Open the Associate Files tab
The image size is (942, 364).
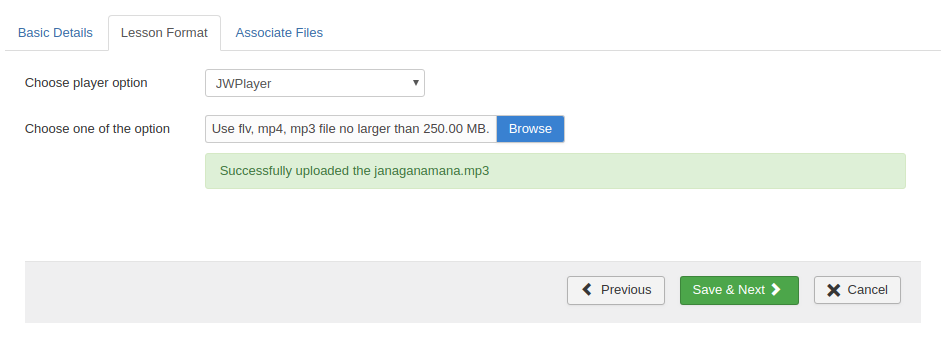(x=279, y=32)
